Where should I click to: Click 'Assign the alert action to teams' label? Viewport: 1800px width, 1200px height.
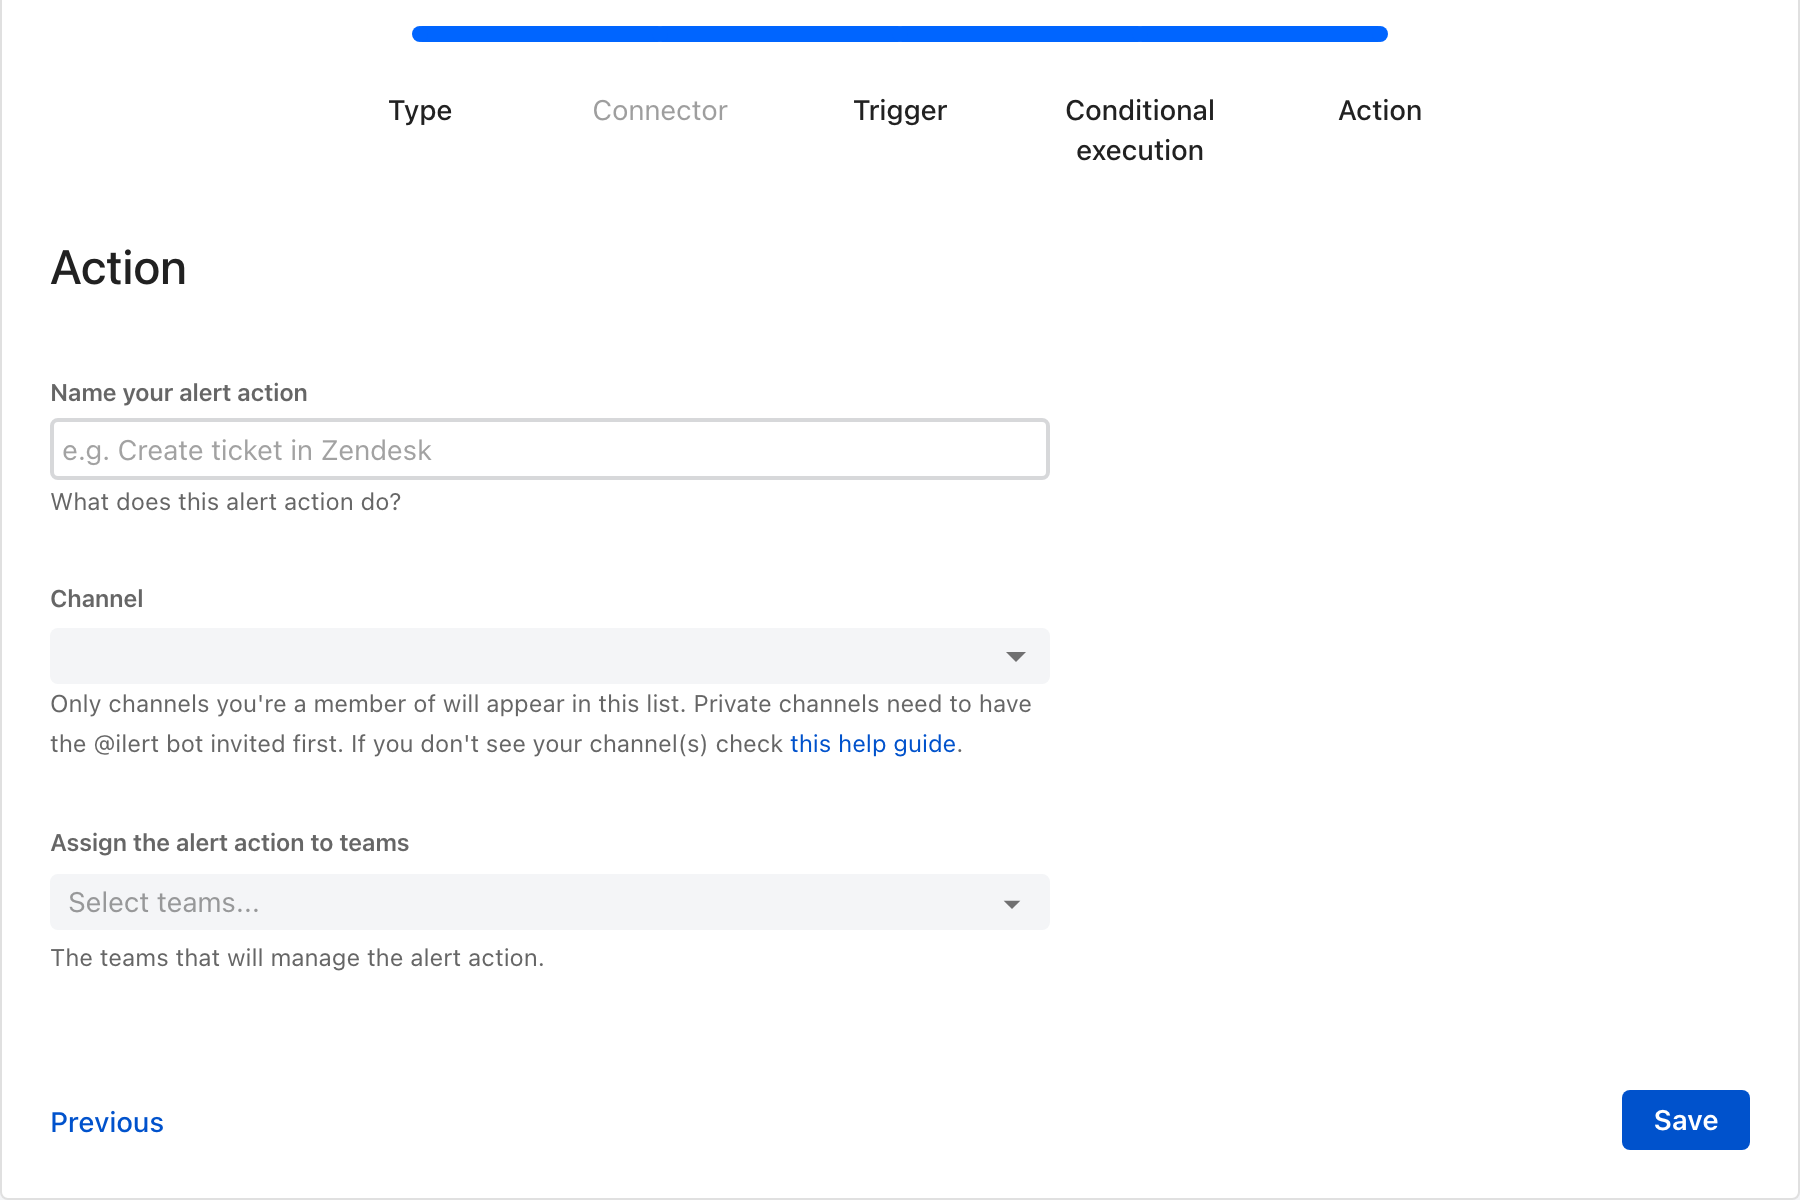pos(230,843)
